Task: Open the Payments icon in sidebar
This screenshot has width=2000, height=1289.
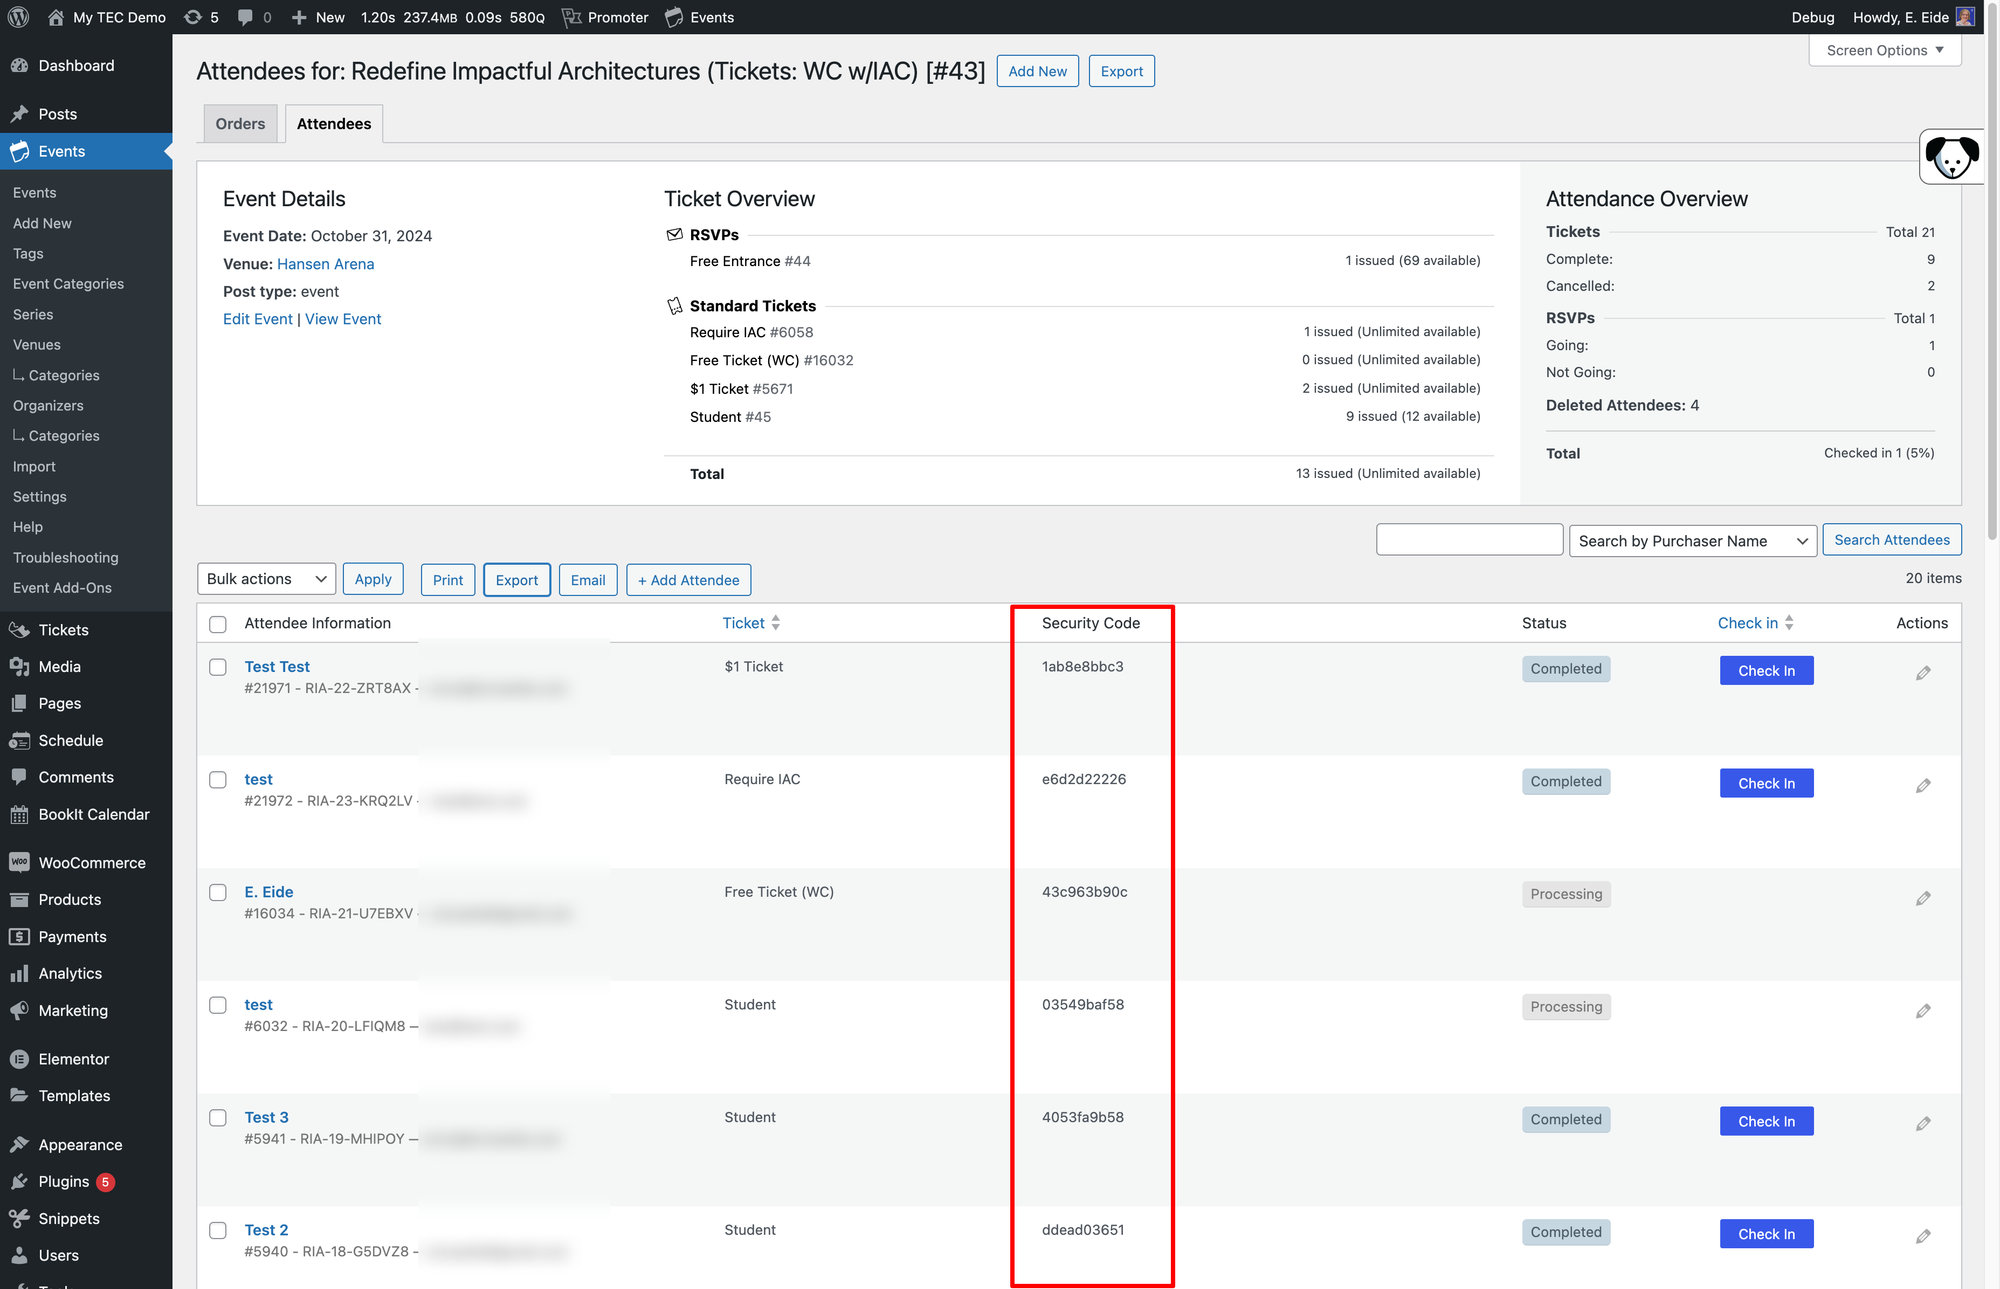Action: click(x=19, y=937)
